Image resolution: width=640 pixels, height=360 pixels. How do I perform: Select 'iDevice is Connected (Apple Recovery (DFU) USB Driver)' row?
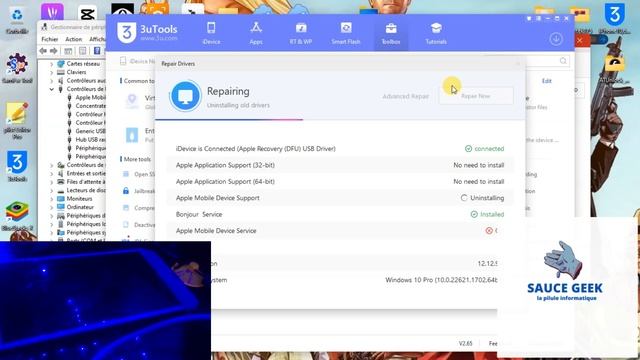point(340,149)
